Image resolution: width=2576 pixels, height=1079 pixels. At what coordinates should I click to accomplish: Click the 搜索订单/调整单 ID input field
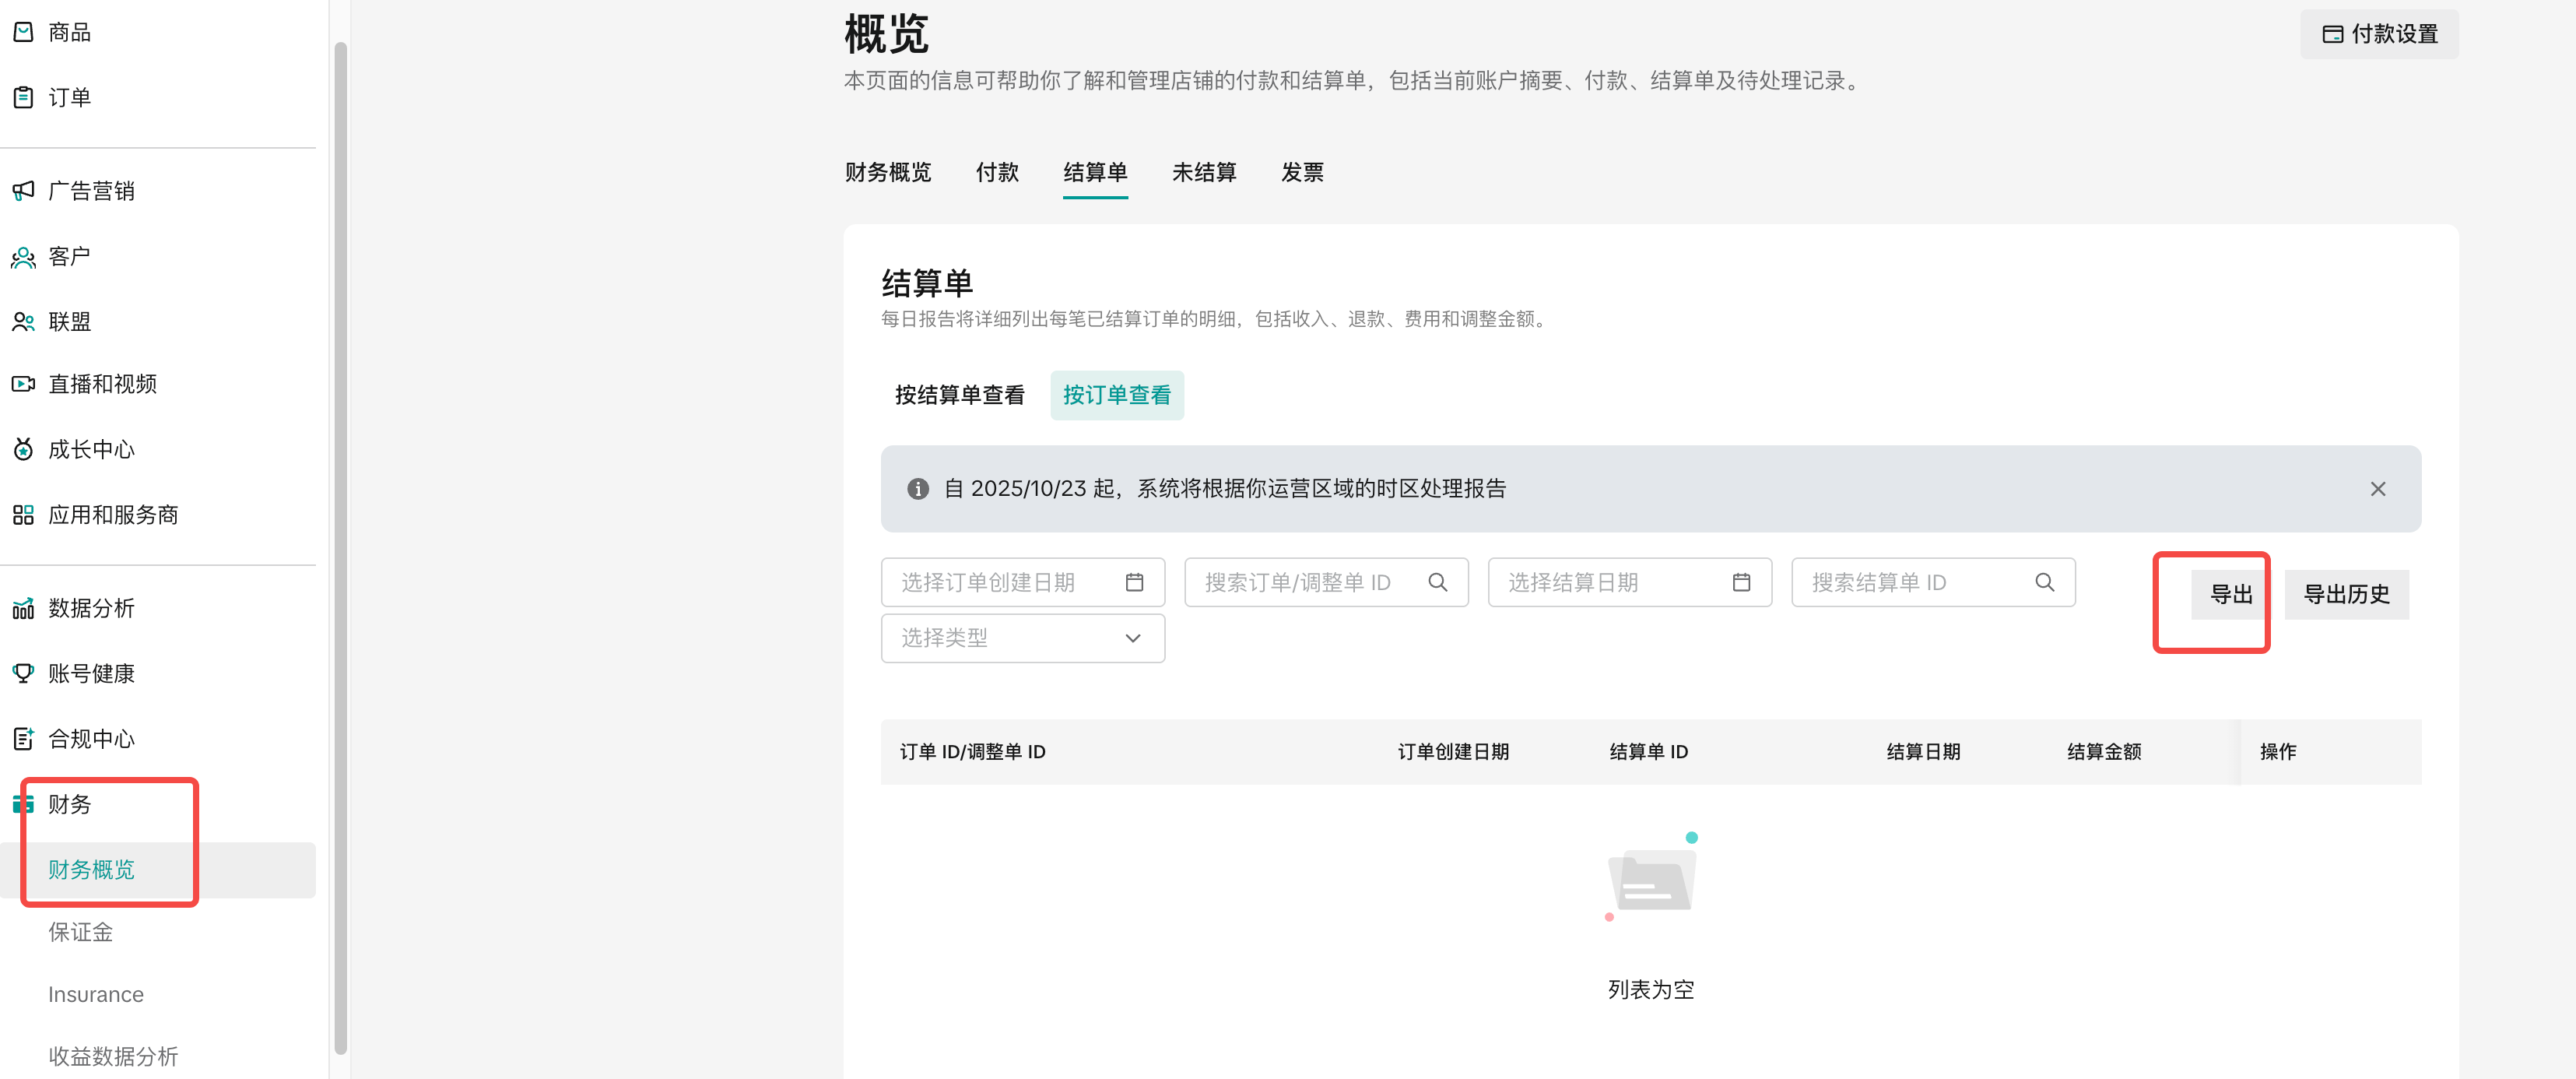pos(1310,582)
